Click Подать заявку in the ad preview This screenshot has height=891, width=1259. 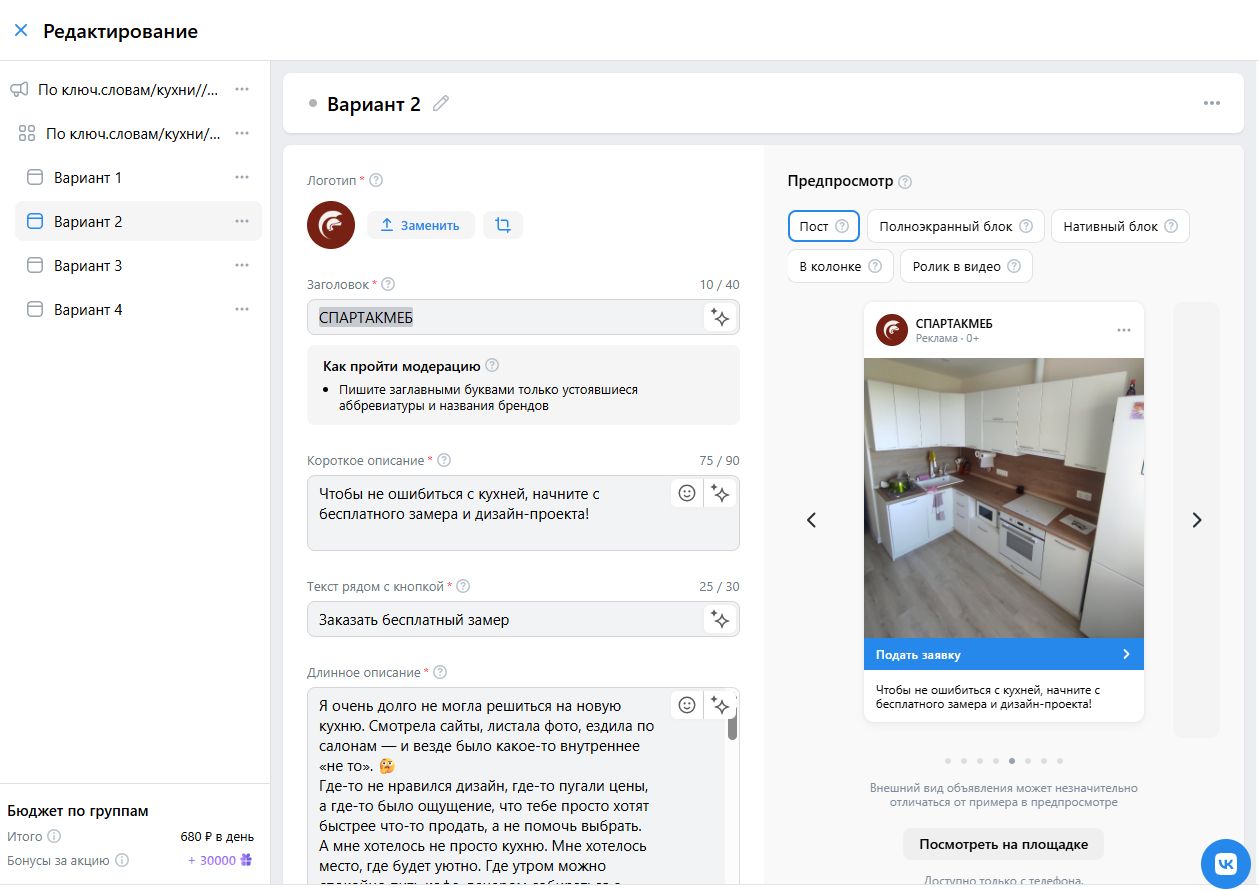(x=1003, y=654)
